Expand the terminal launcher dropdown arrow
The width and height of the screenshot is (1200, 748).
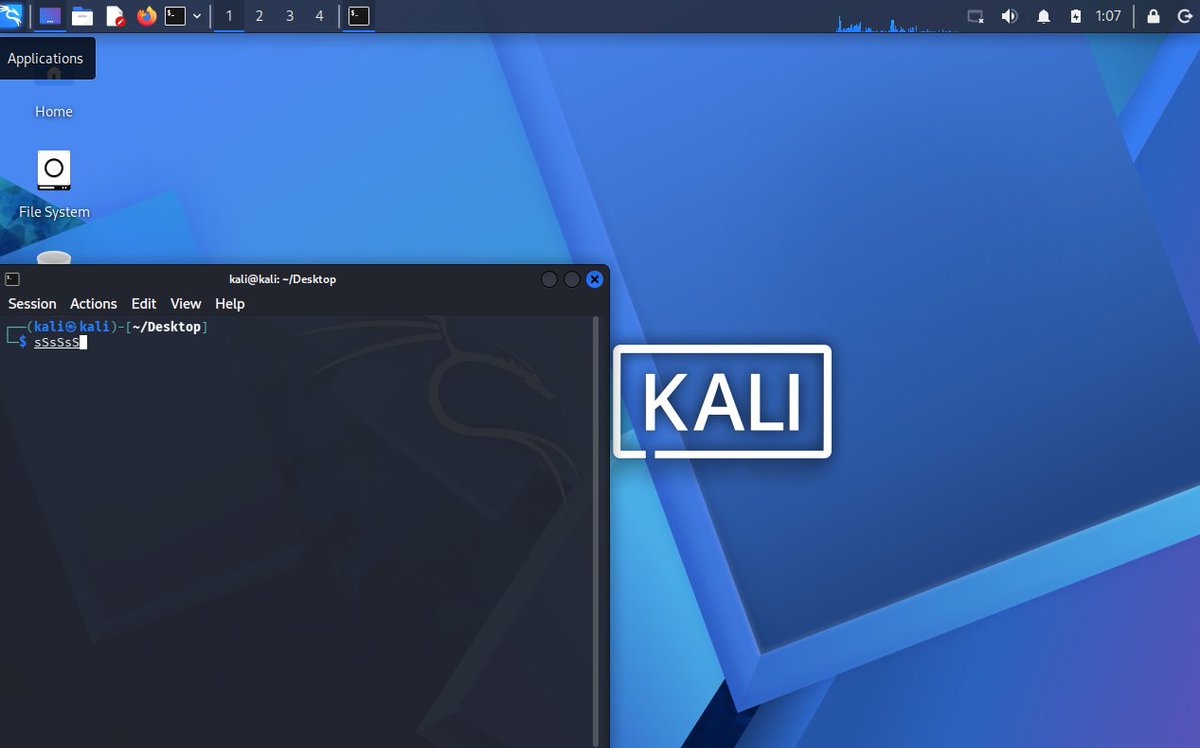point(196,16)
